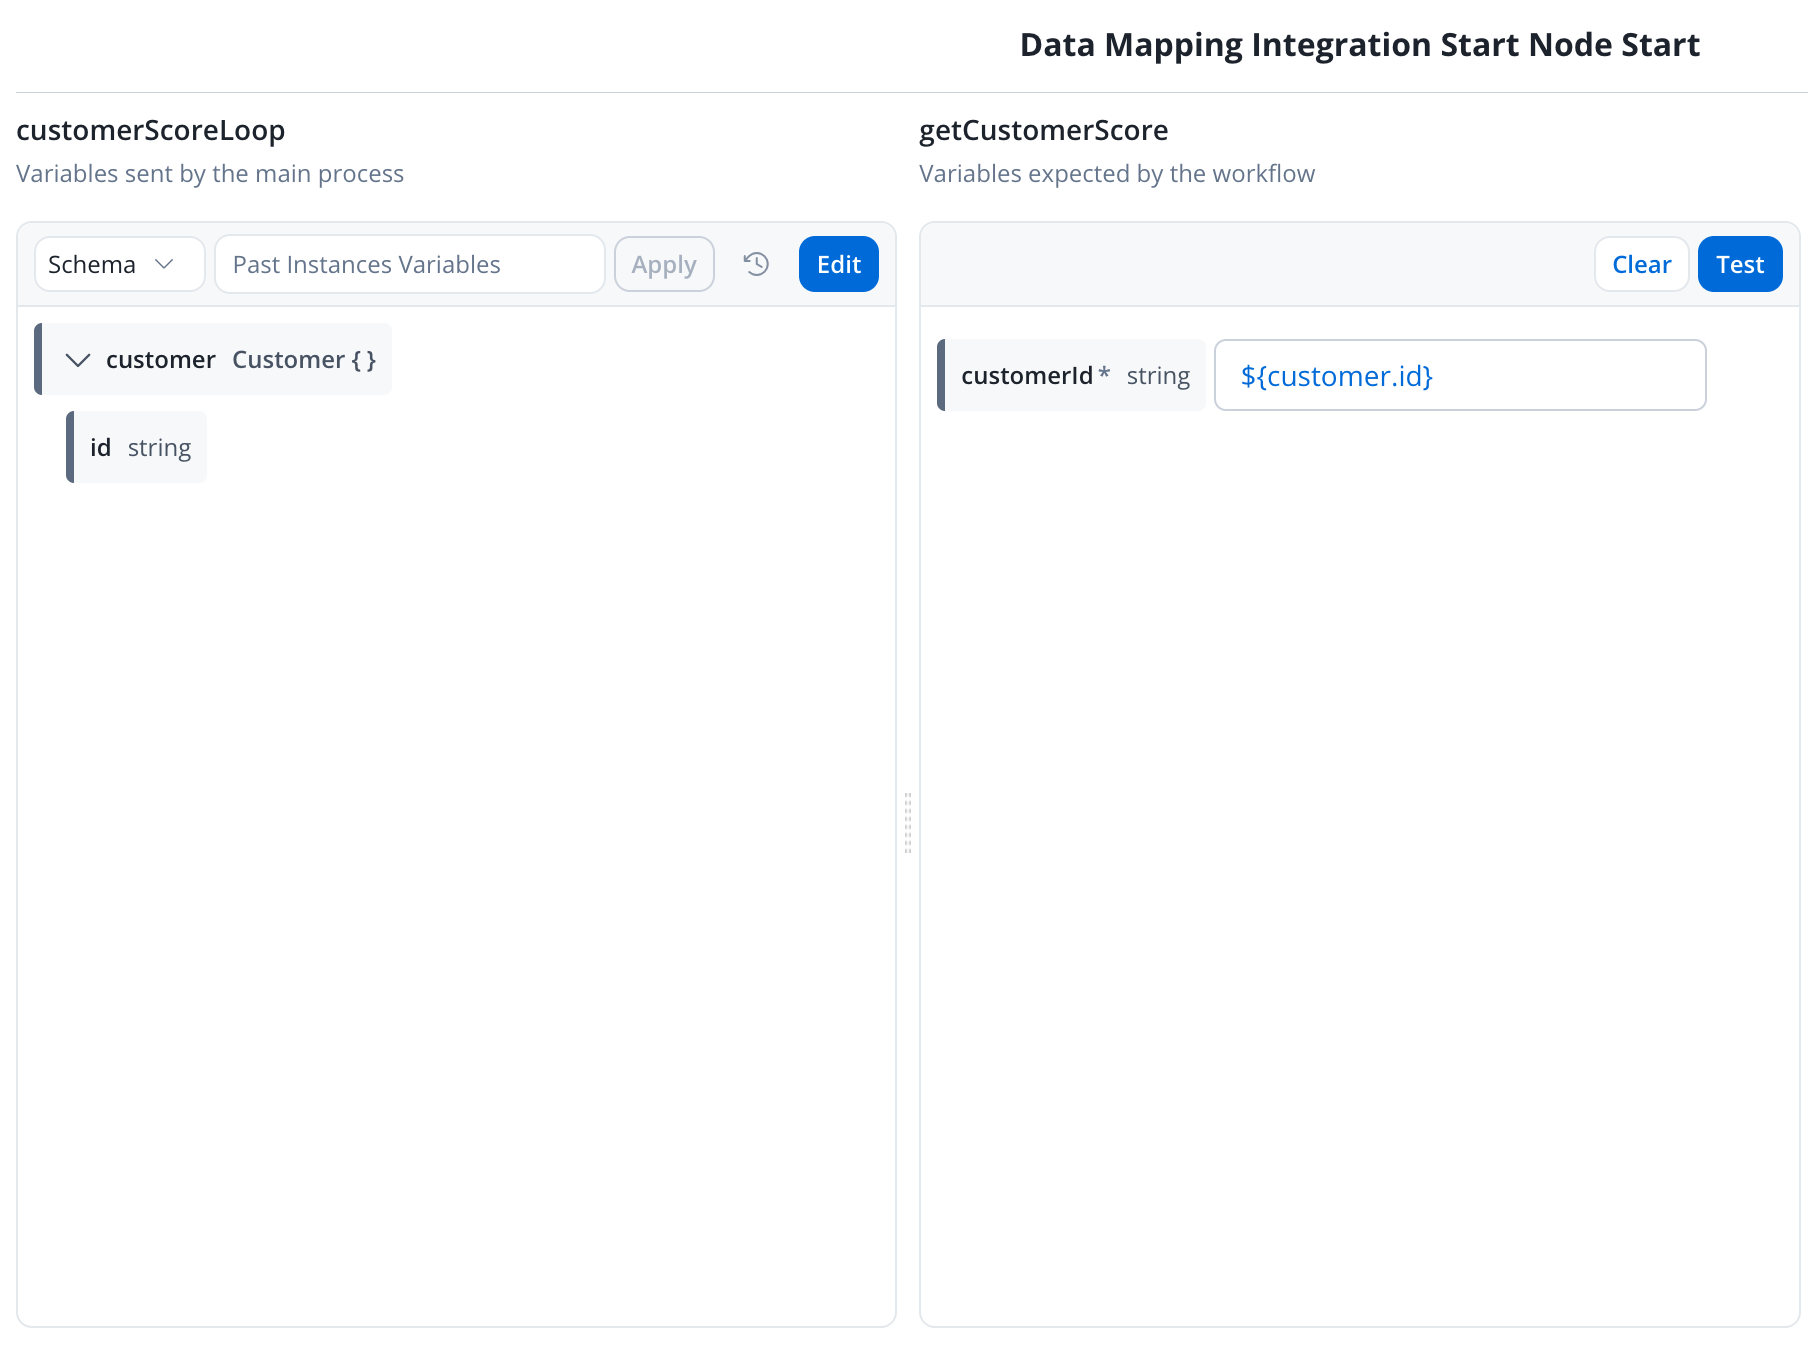
Task: Collapse the customer node chevron
Action: pos(78,360)
